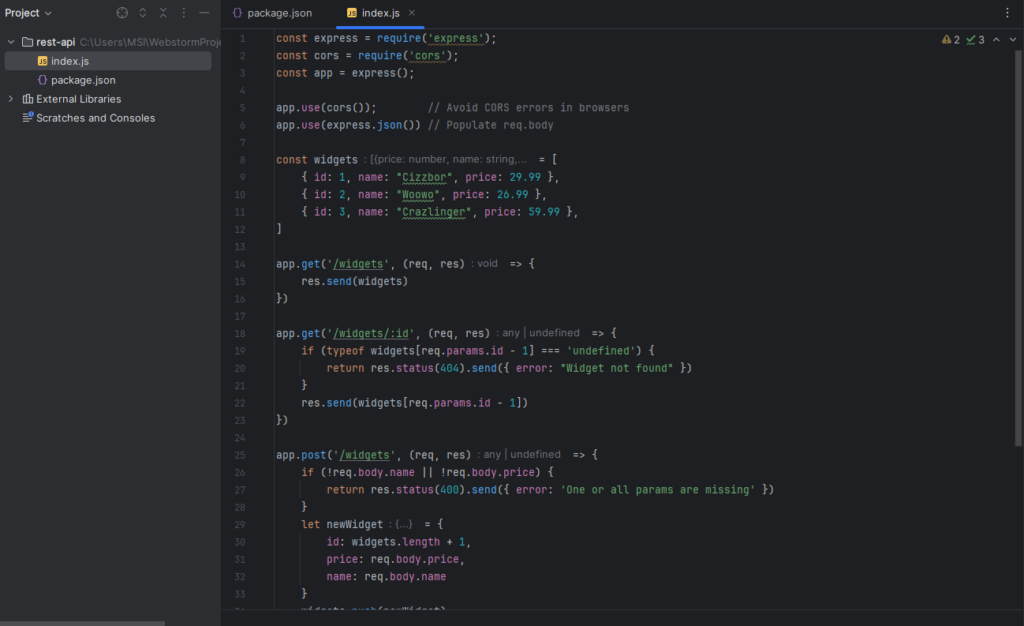This screenshot has width=1024, height=626.
Task: Click the 400 status code
Action: 449,490
